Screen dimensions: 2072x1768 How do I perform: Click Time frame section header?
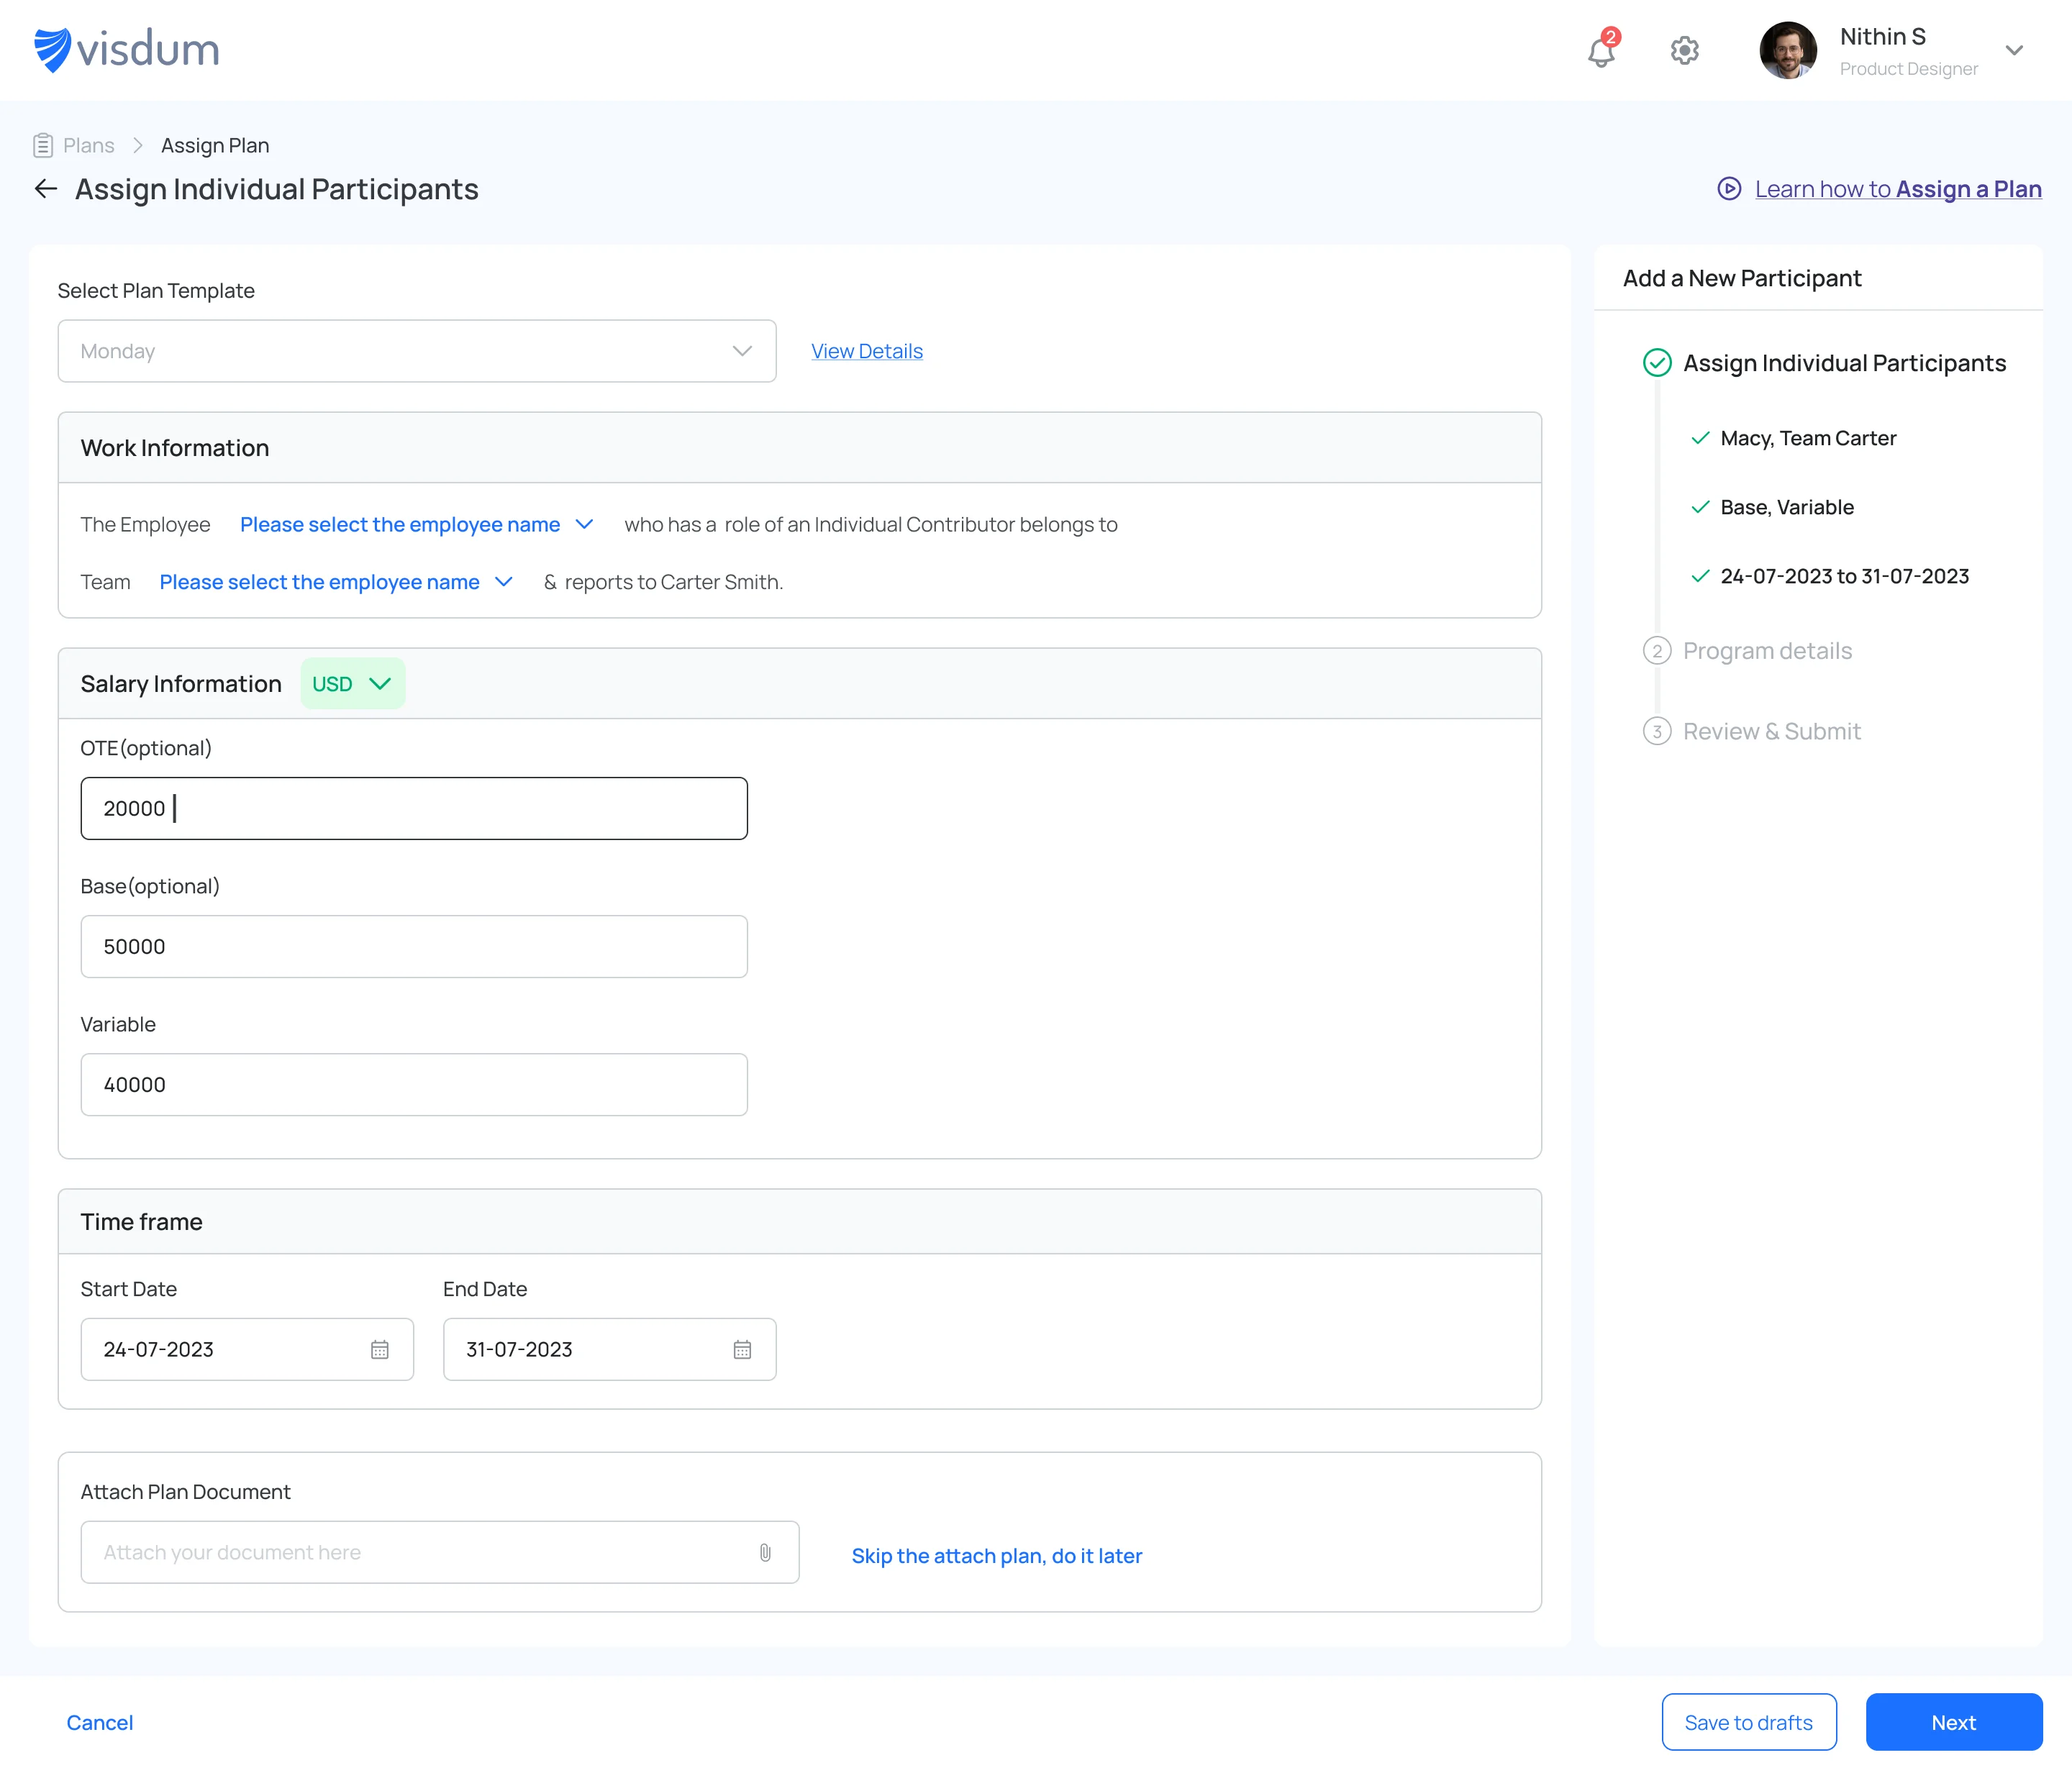point(800,1222)
